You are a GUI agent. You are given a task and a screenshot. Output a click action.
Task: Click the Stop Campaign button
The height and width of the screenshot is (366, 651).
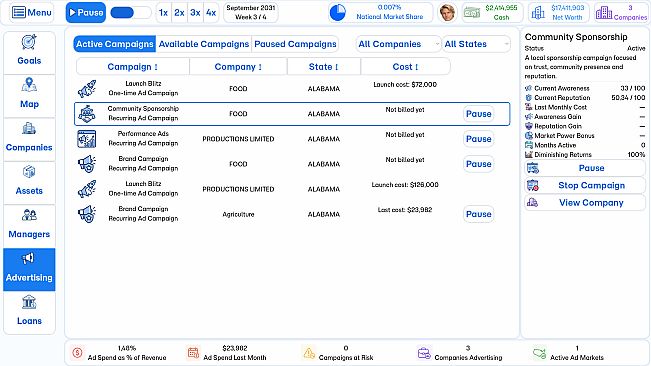pyautogui.click(x=585, y=185)
